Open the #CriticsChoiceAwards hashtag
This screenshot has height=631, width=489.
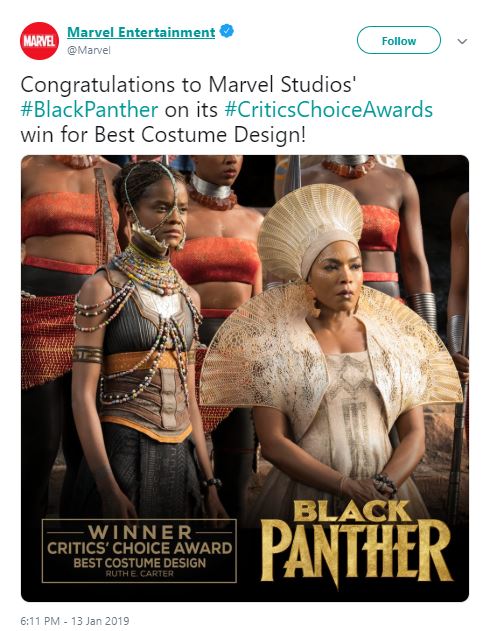coord(328,109)
